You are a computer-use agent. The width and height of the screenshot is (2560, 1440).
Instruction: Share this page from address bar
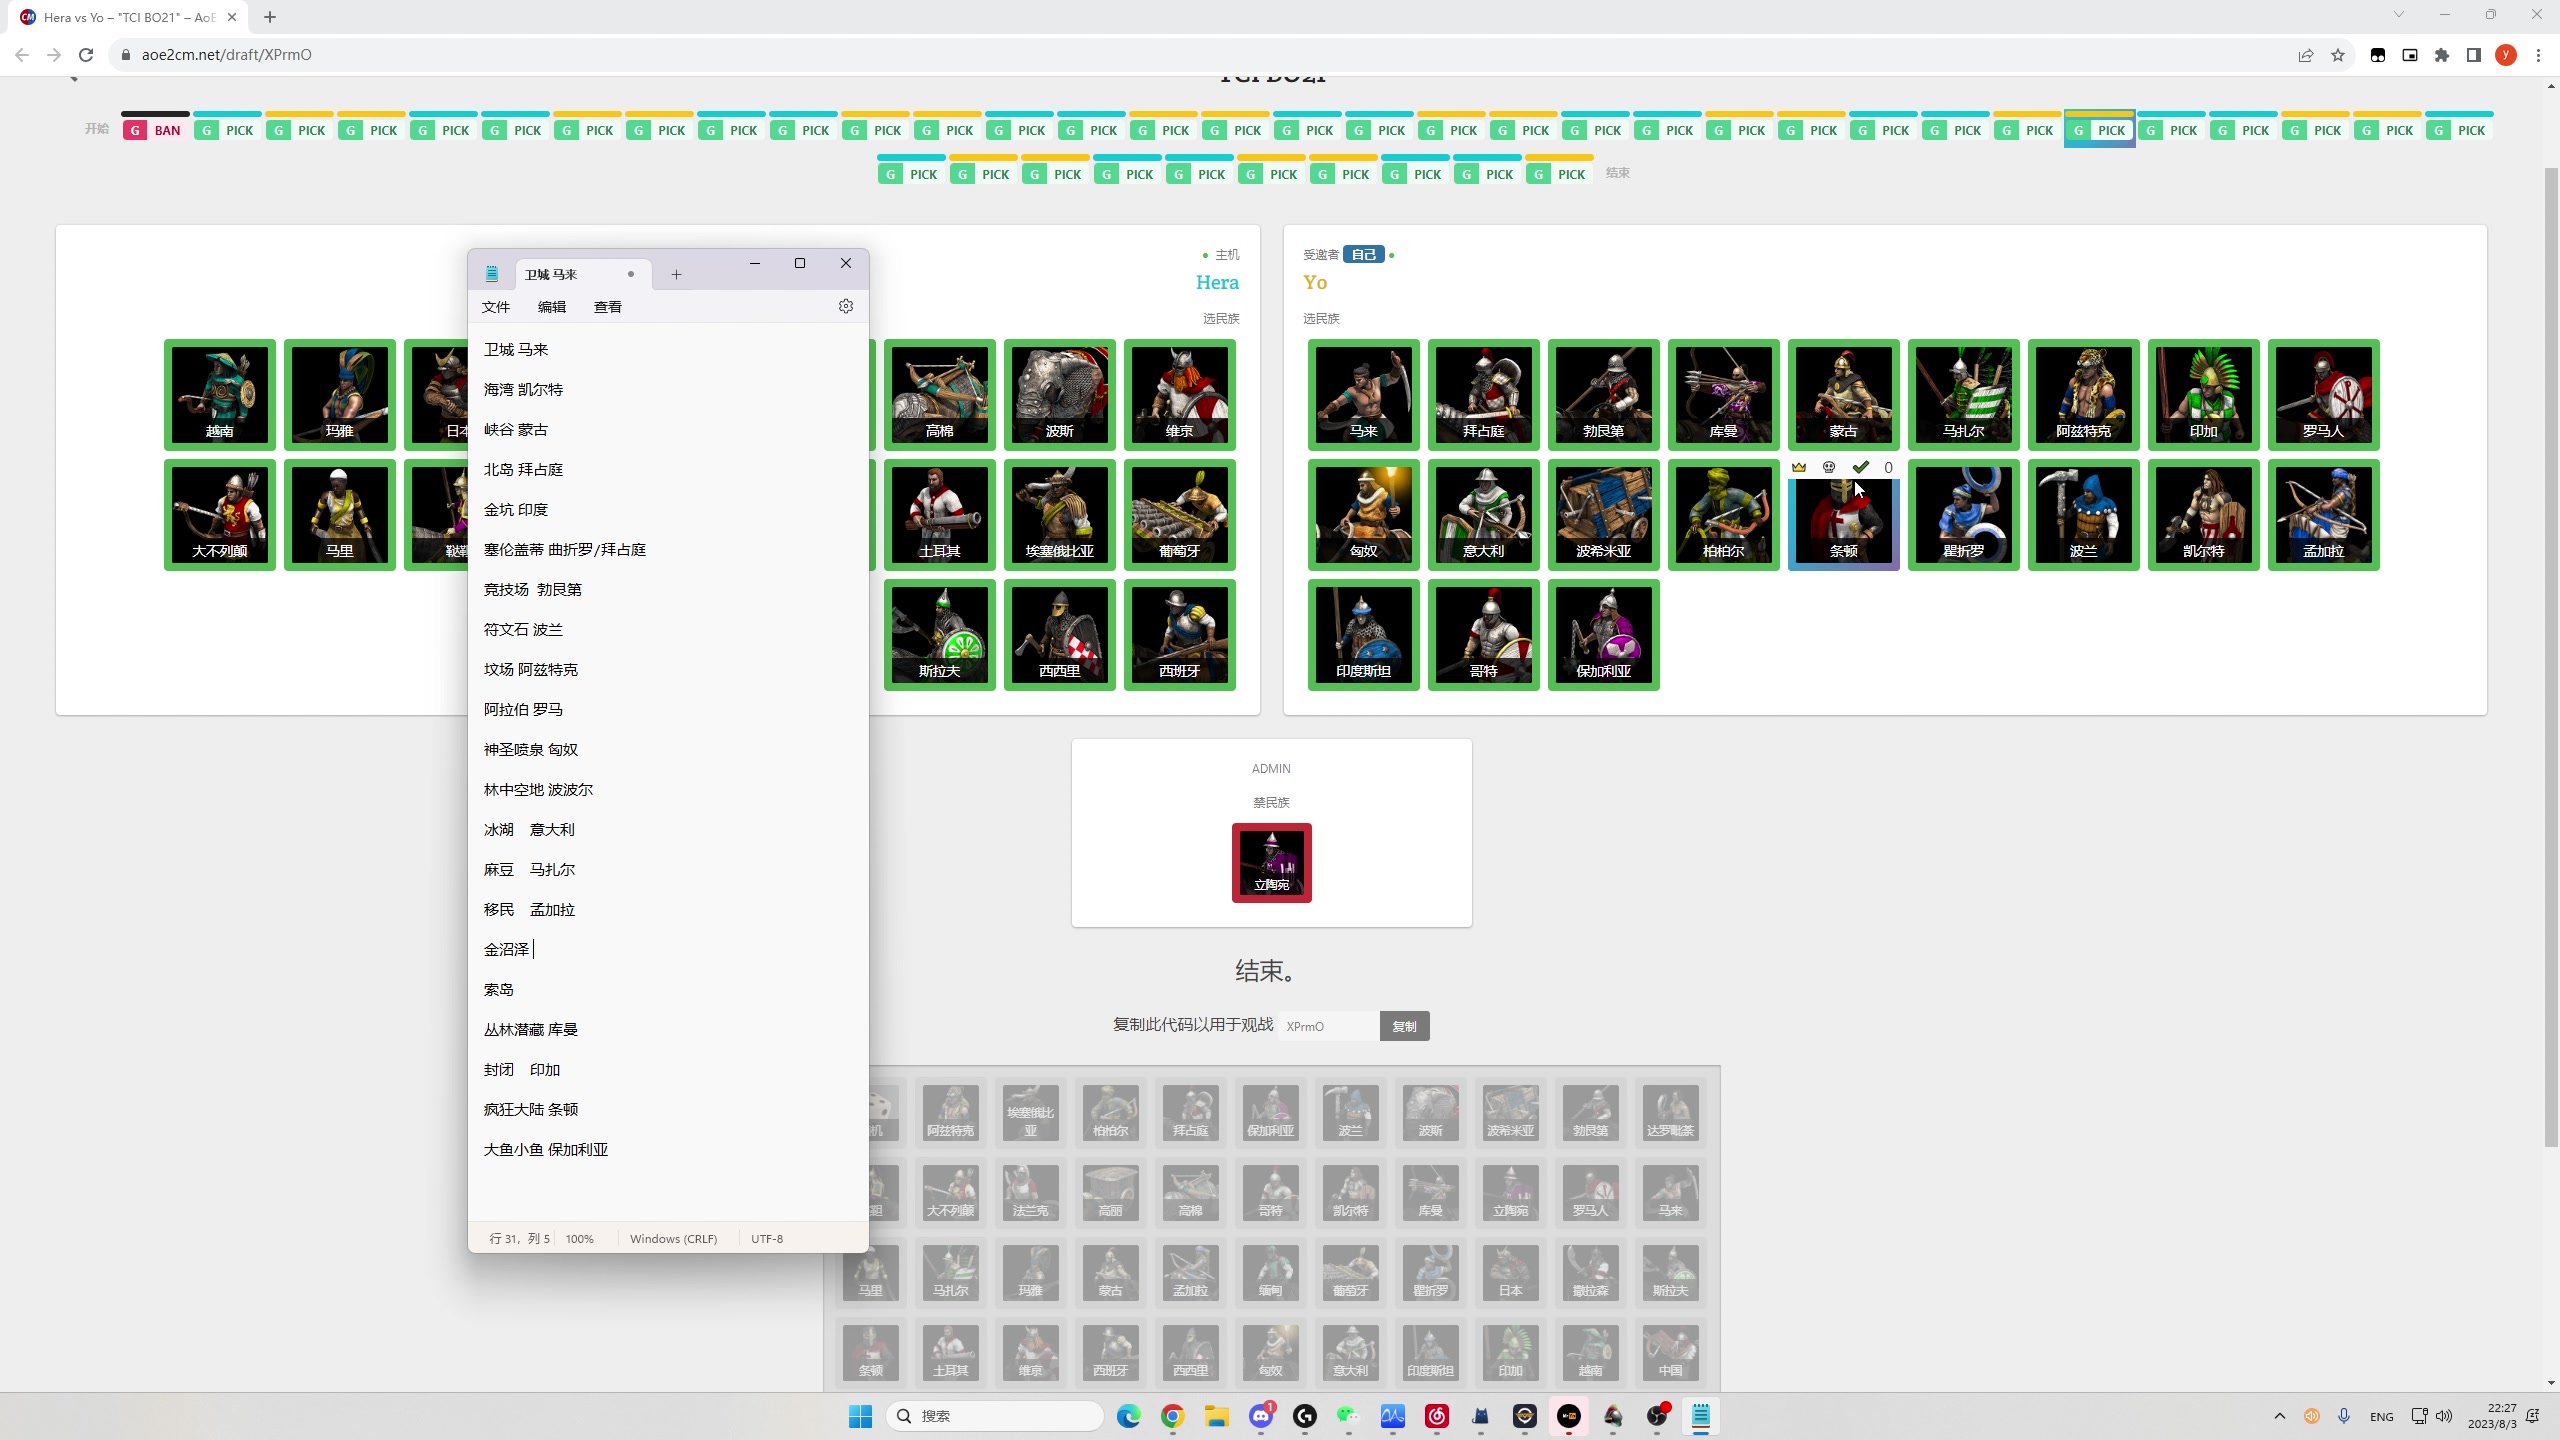coord(2306,55)
